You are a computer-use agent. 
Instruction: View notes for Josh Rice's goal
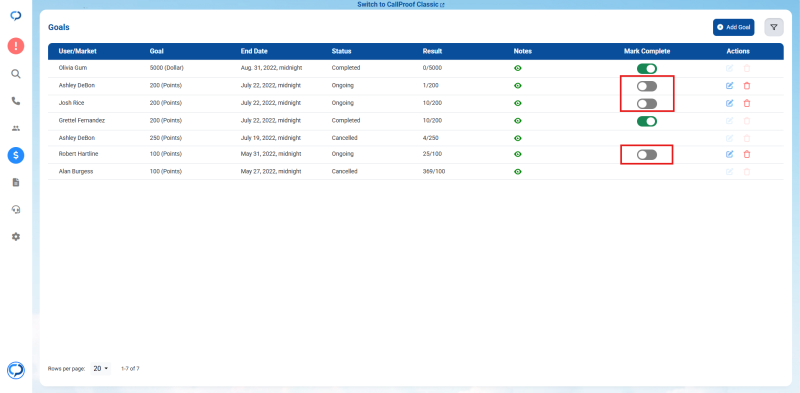tap(518, 103)
